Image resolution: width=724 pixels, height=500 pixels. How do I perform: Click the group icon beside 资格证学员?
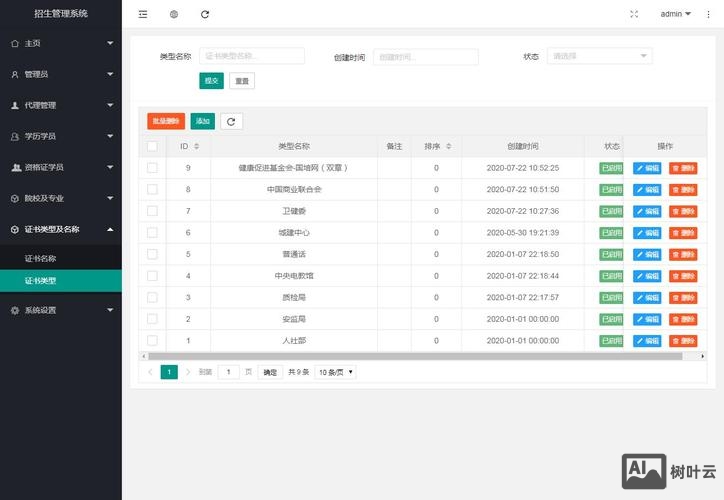pos(16,167)
